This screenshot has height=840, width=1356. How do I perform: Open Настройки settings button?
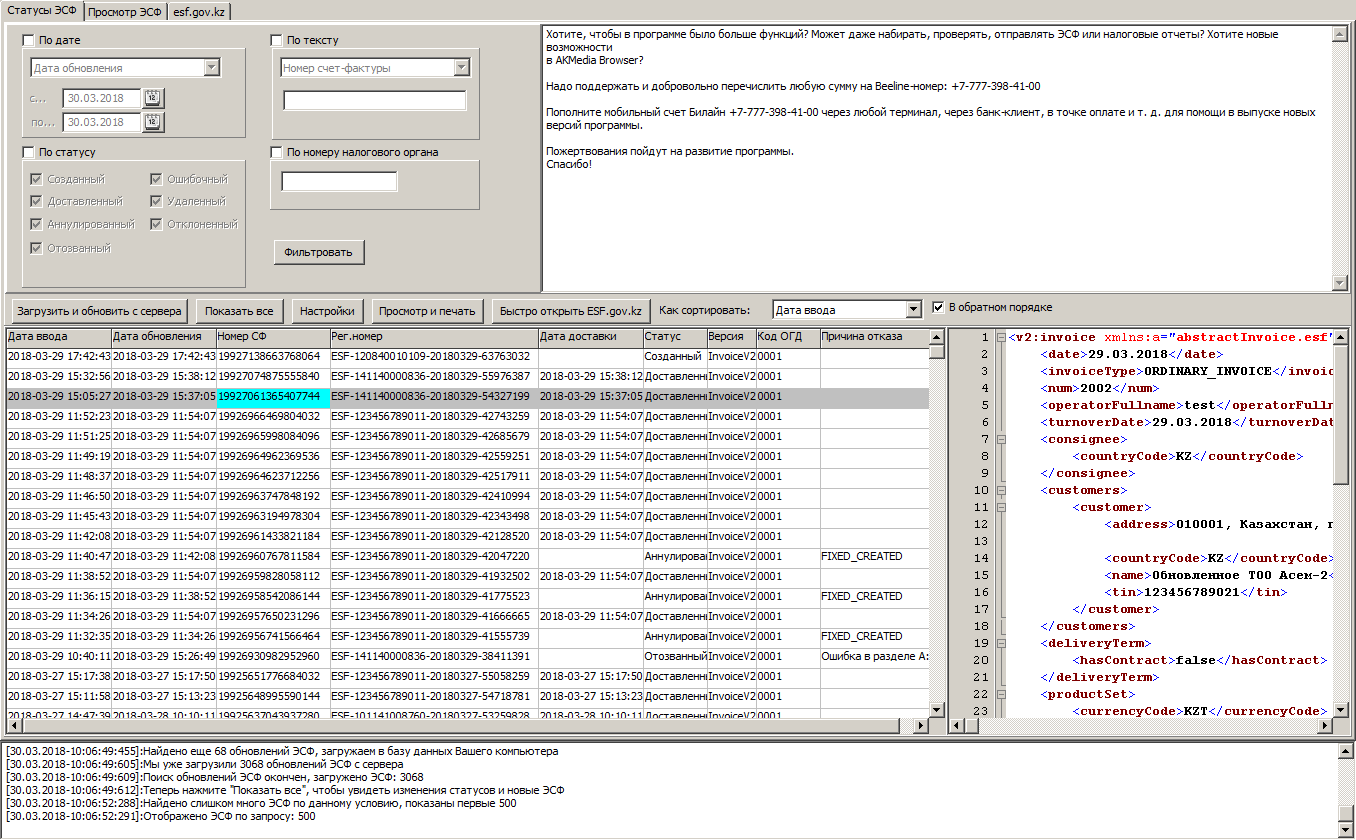328,311
